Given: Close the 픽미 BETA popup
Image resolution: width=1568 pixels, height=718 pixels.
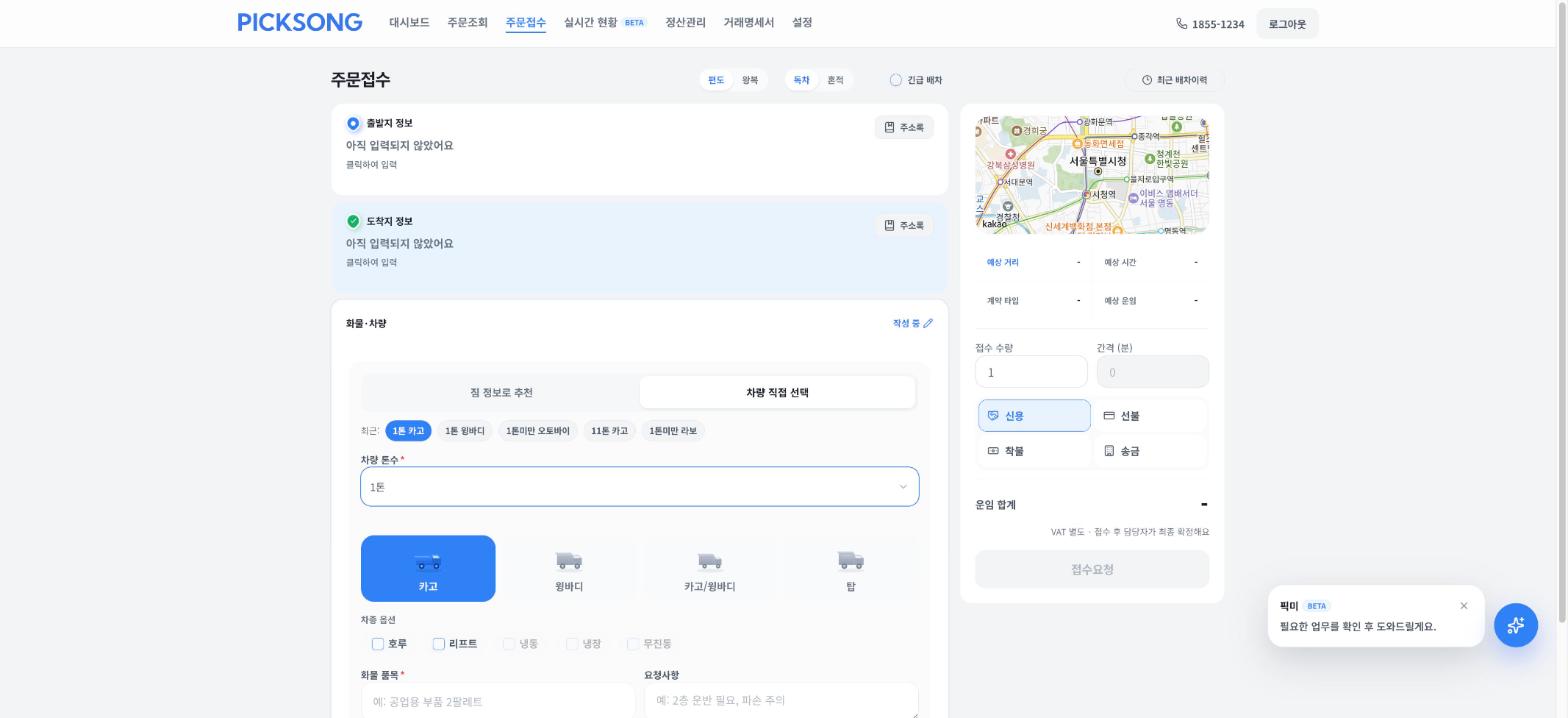Looking at the screenshot, I should [1464, 606].
